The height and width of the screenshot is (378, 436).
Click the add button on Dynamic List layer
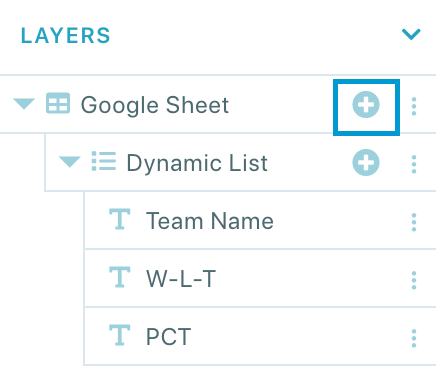366,162
